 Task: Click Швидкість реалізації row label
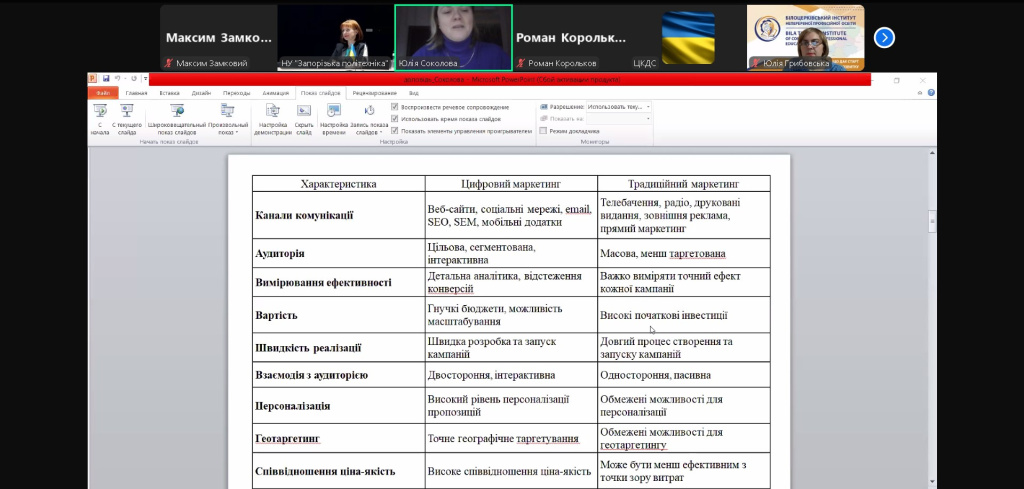tap(308, 348)
